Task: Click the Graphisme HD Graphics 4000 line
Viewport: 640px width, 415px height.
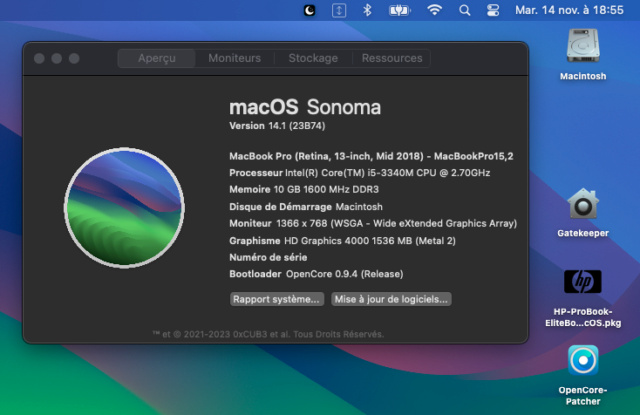Action: coord(342,241)
